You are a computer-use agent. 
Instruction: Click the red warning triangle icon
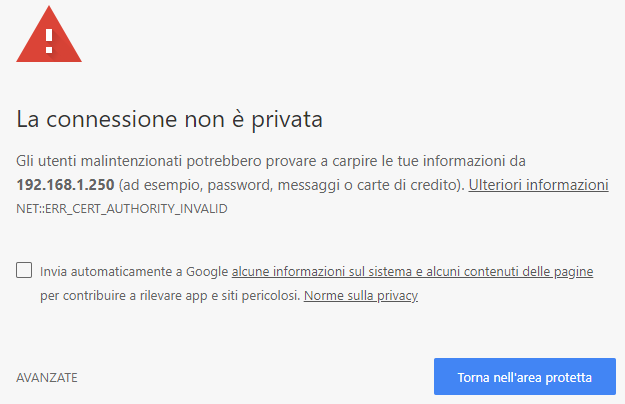[50, 35]
